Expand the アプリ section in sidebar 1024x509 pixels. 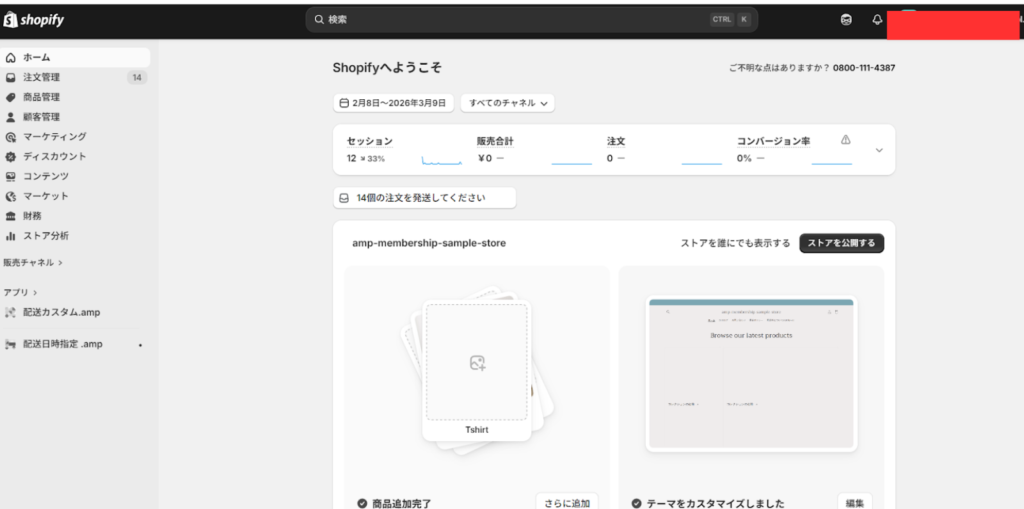(x=19, y=292)
